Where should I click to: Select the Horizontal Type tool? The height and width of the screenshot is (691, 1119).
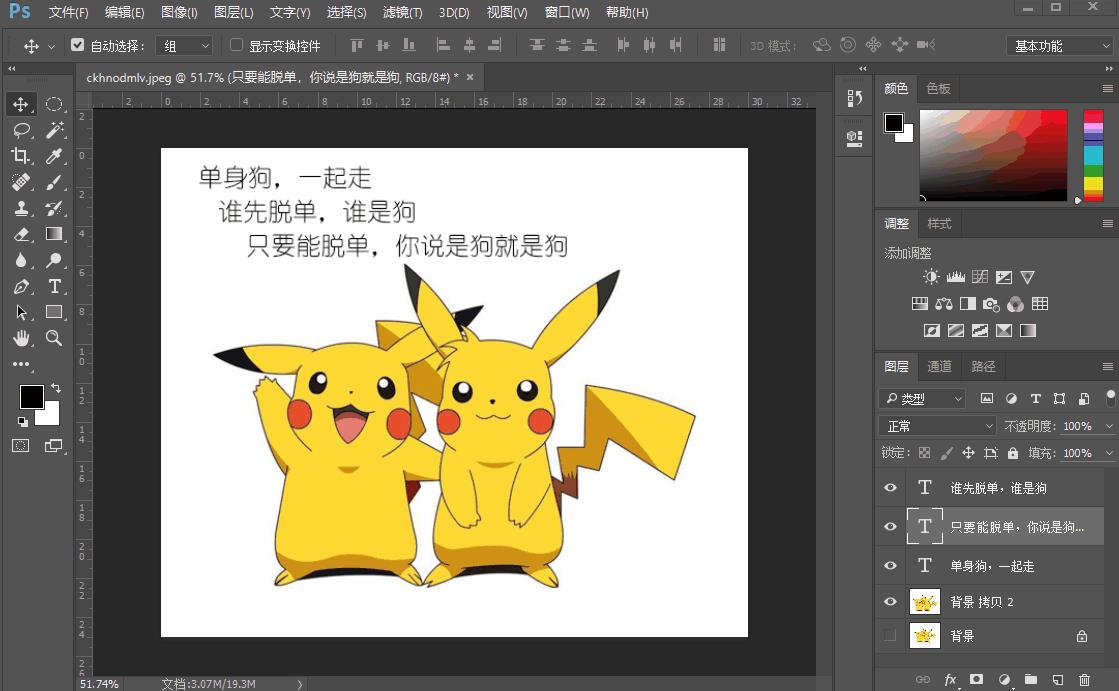point(54,287)
